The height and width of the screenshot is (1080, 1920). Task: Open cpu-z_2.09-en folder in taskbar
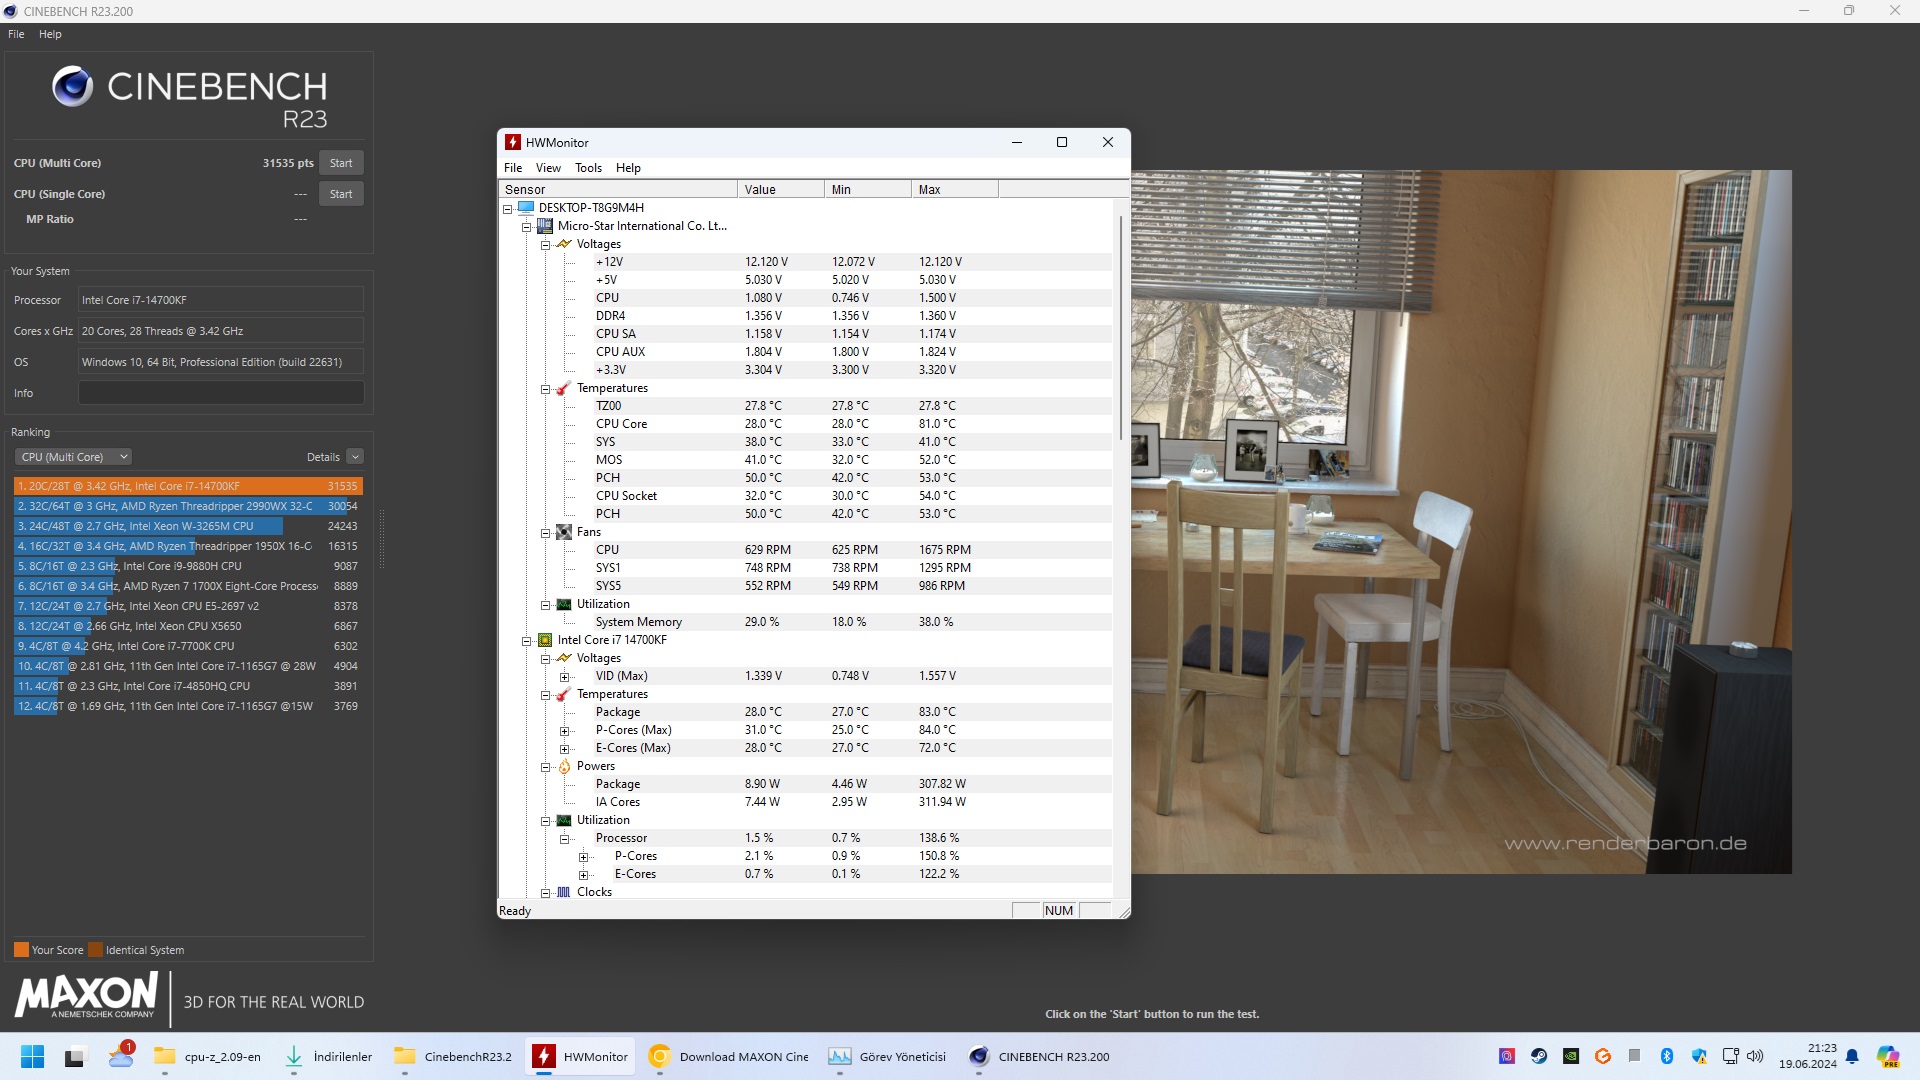pyautogui.click(x=207, y=1057)
